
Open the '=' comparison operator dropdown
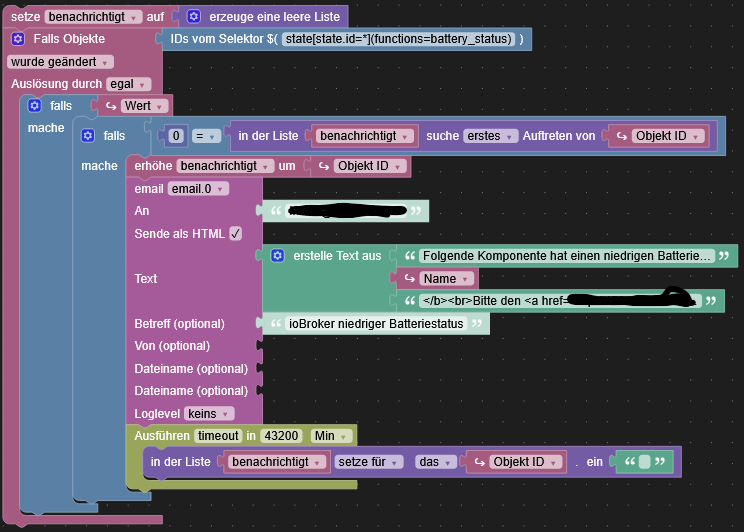(x=206, y=136)
